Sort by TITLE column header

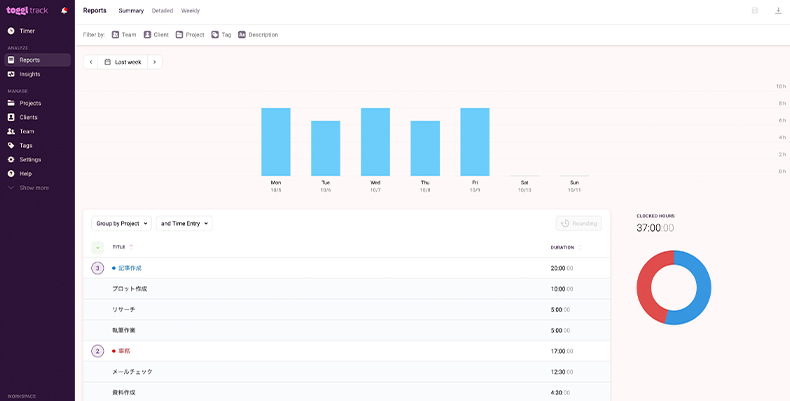tap(122, 247)
